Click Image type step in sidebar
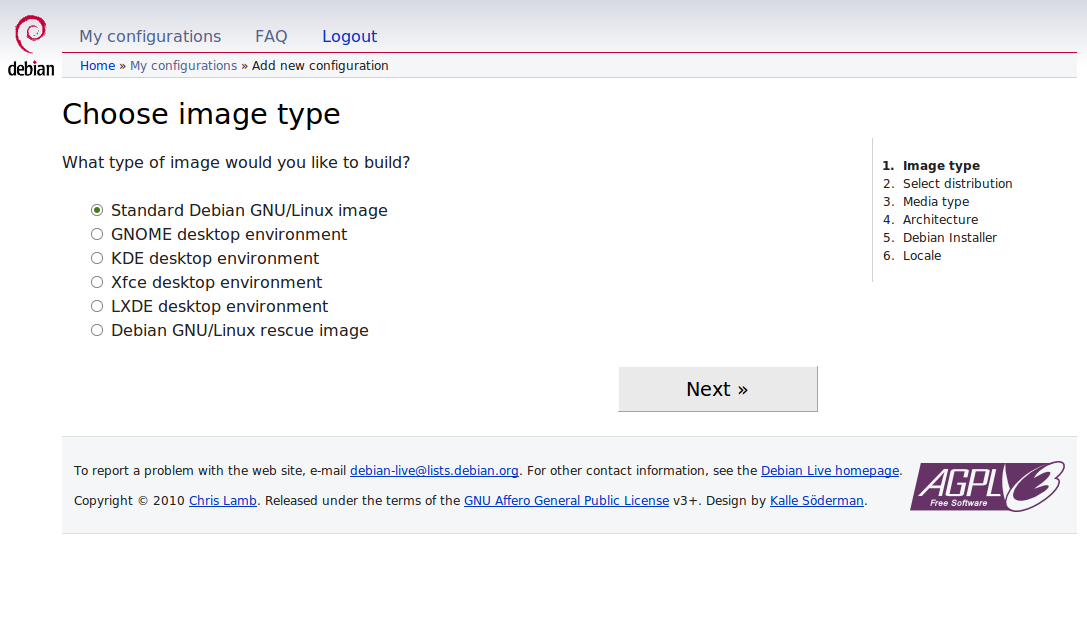This screenshot has width=1087, height=629. pyautogui.click(x=941, y=166)
